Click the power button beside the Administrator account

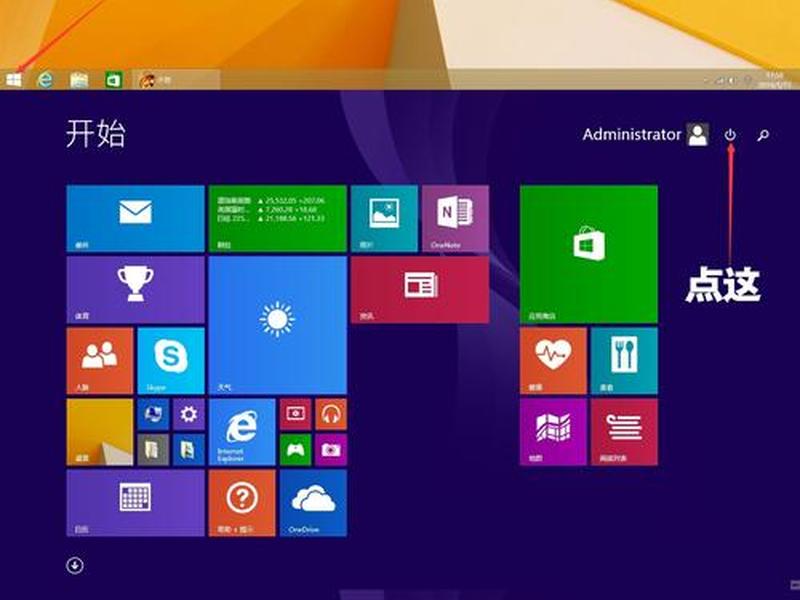730,135
